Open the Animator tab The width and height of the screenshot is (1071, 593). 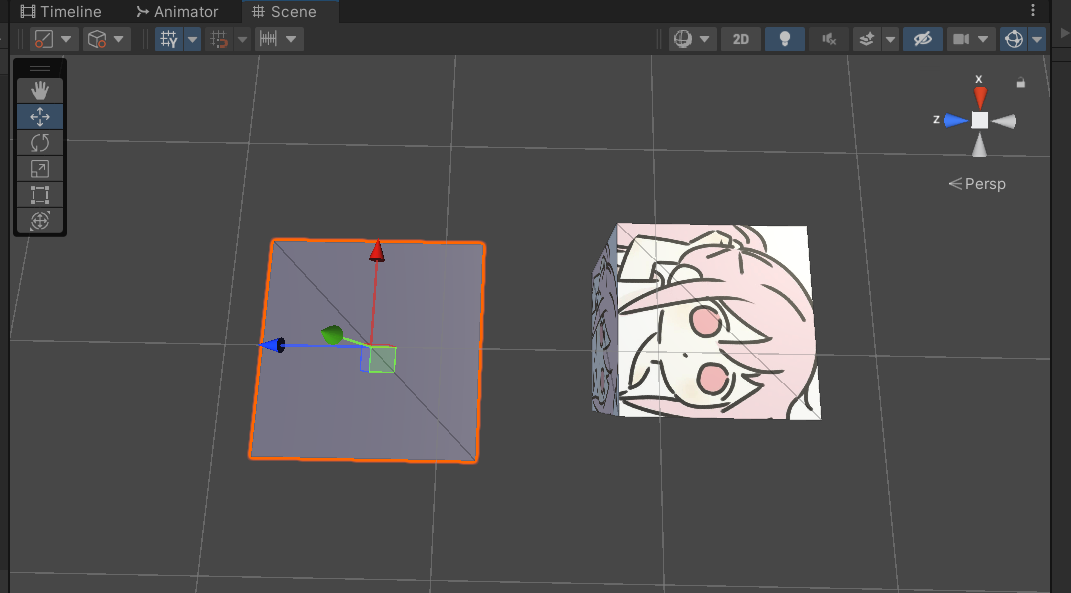(x=177, y=12)
